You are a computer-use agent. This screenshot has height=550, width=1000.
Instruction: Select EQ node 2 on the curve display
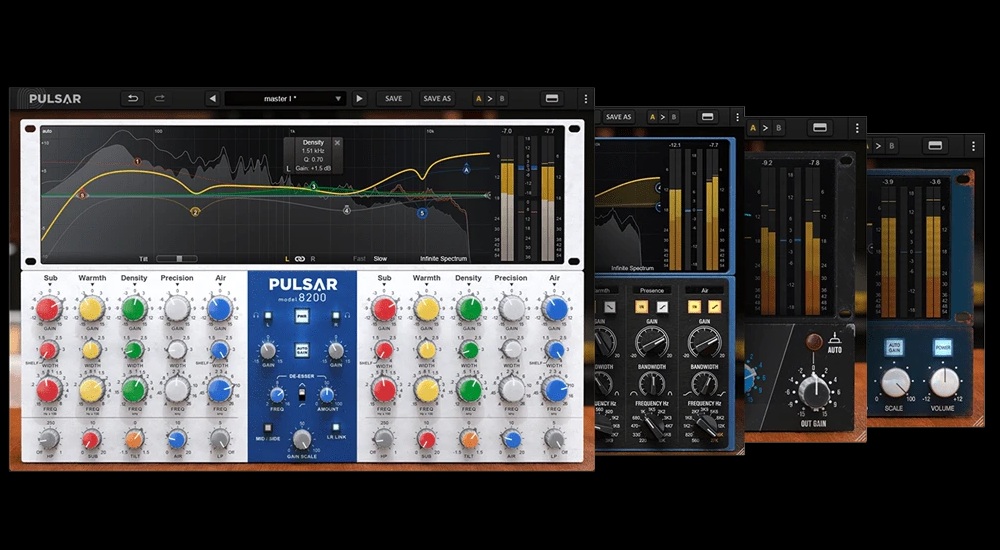[195, 212]
